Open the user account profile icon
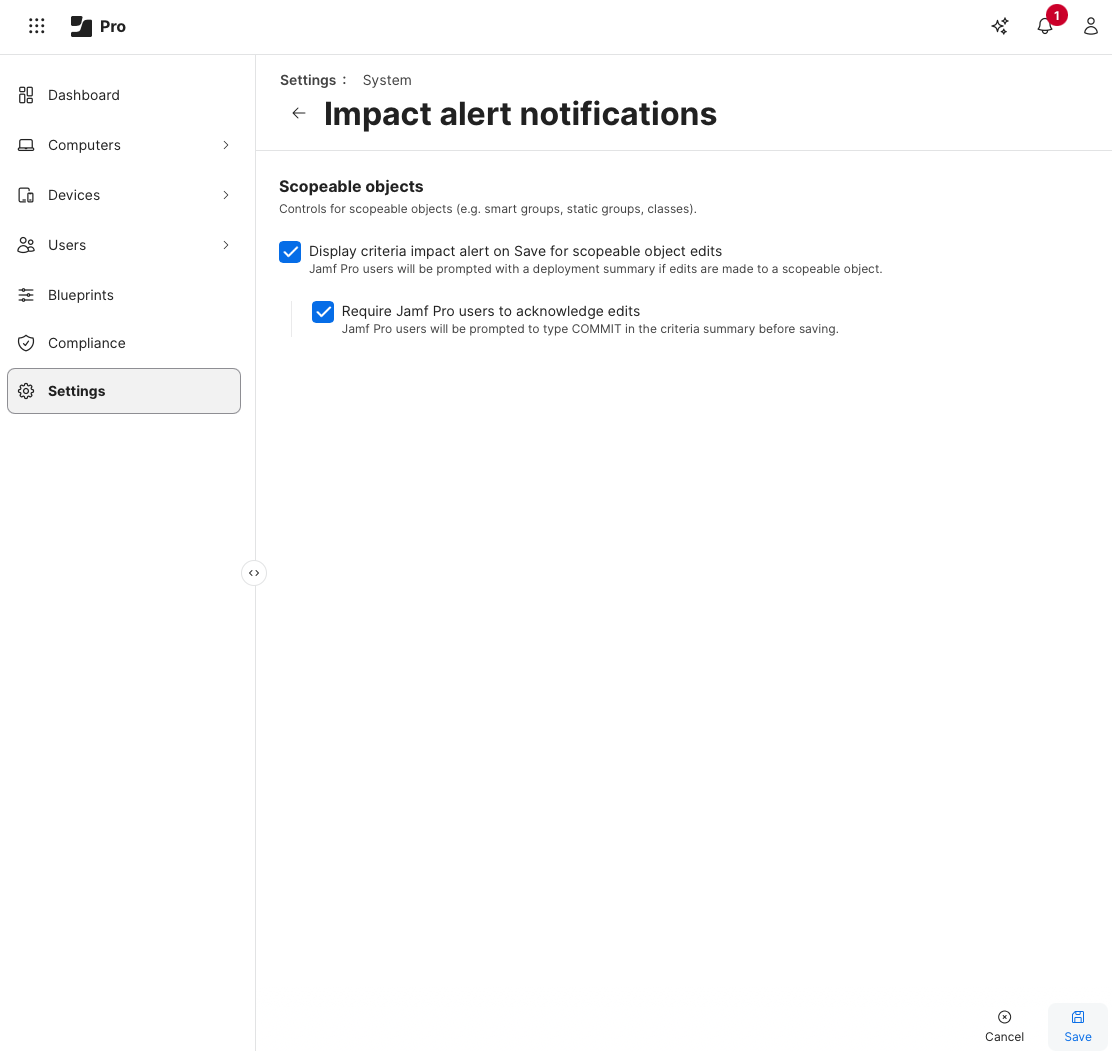The image size is (1112, 1051). click(x=1091, y=26)
